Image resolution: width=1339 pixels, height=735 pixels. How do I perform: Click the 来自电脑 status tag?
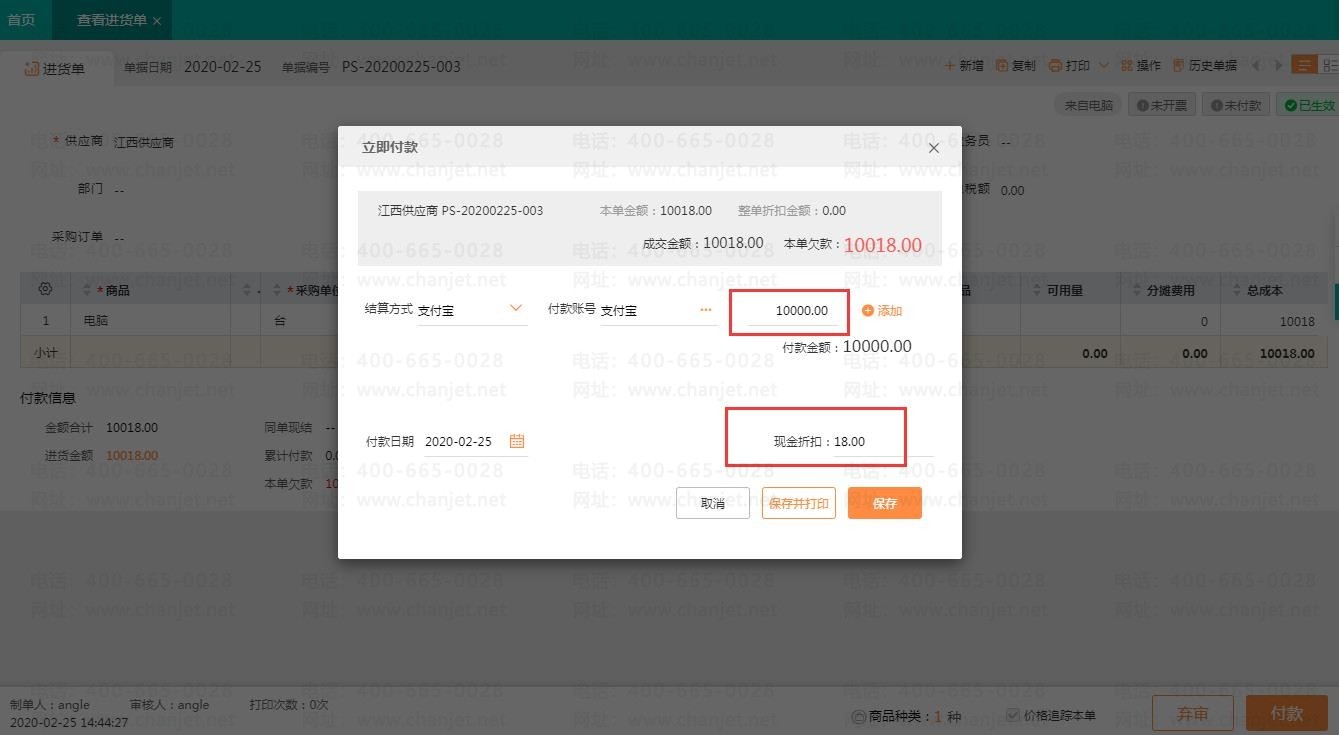1088,105
